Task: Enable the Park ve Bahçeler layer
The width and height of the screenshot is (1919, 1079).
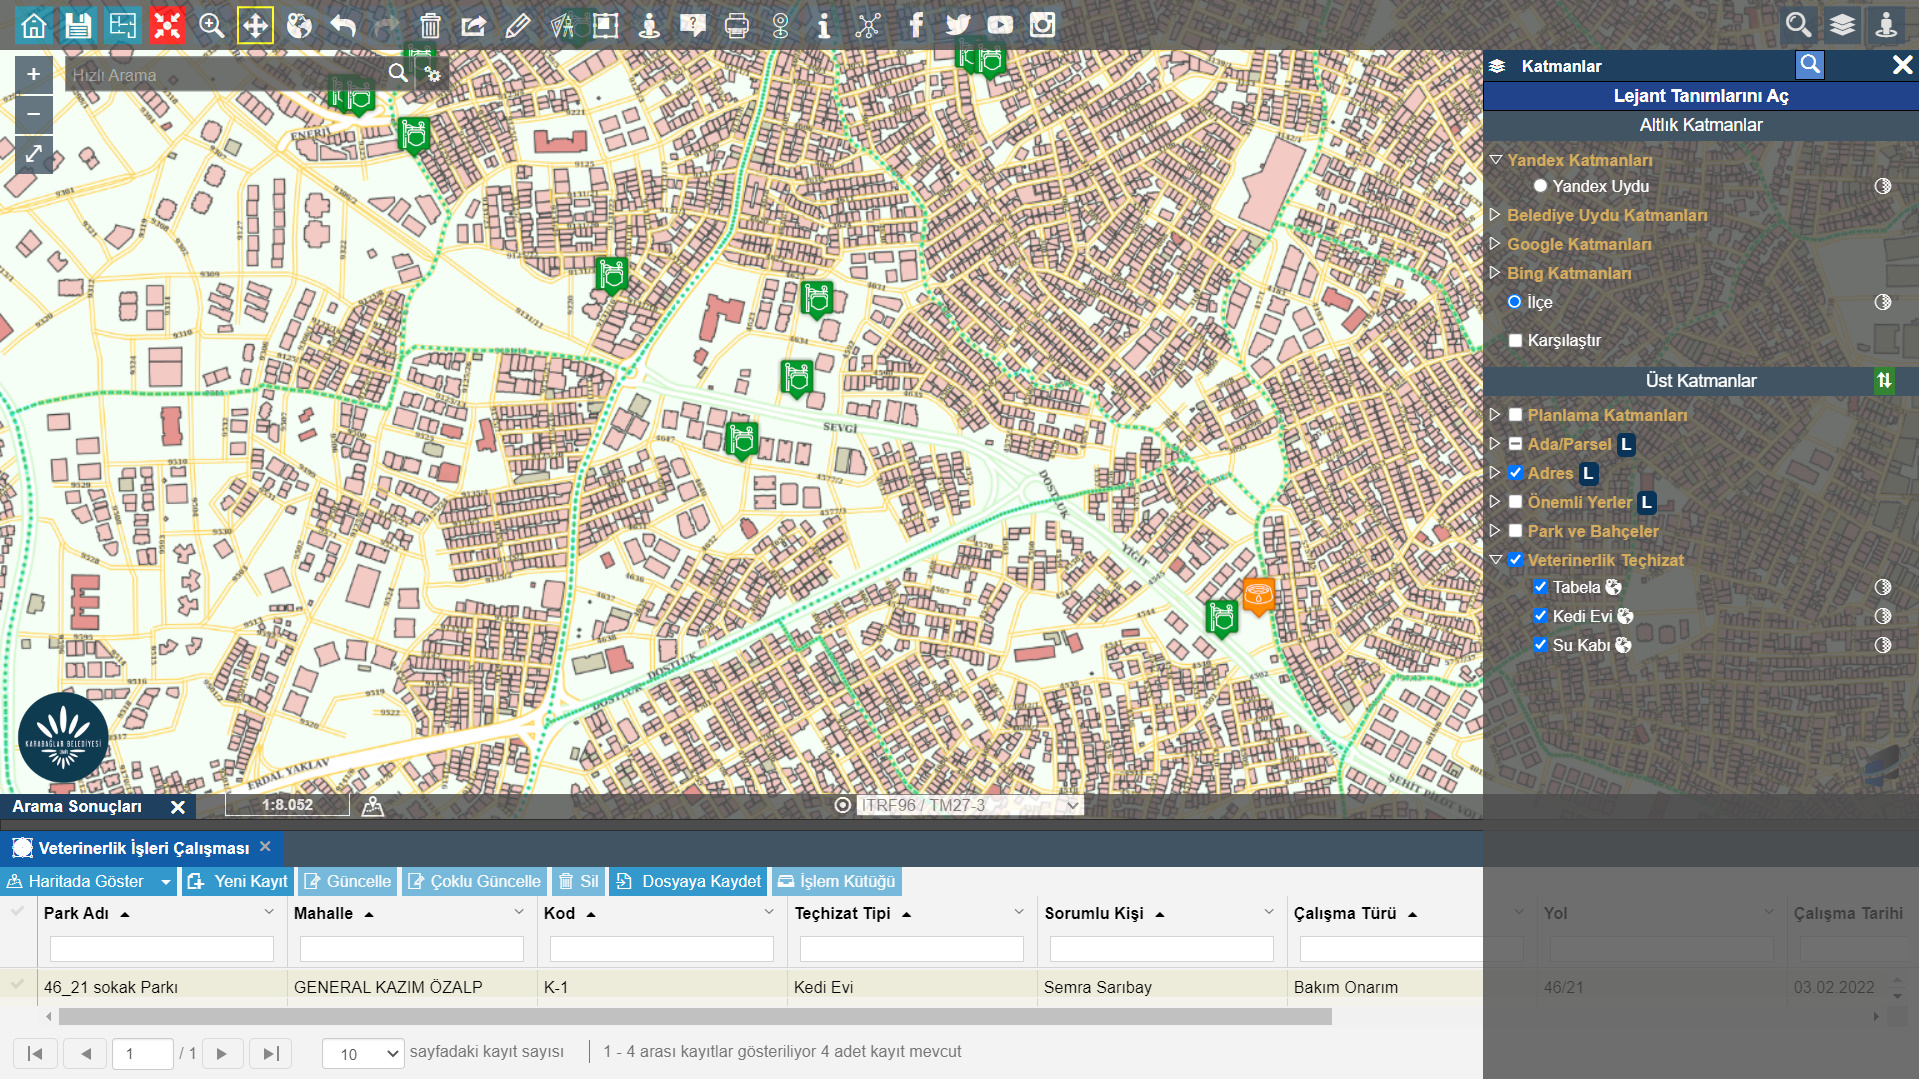Action: pyautogui.click(x=1516, y=531)
